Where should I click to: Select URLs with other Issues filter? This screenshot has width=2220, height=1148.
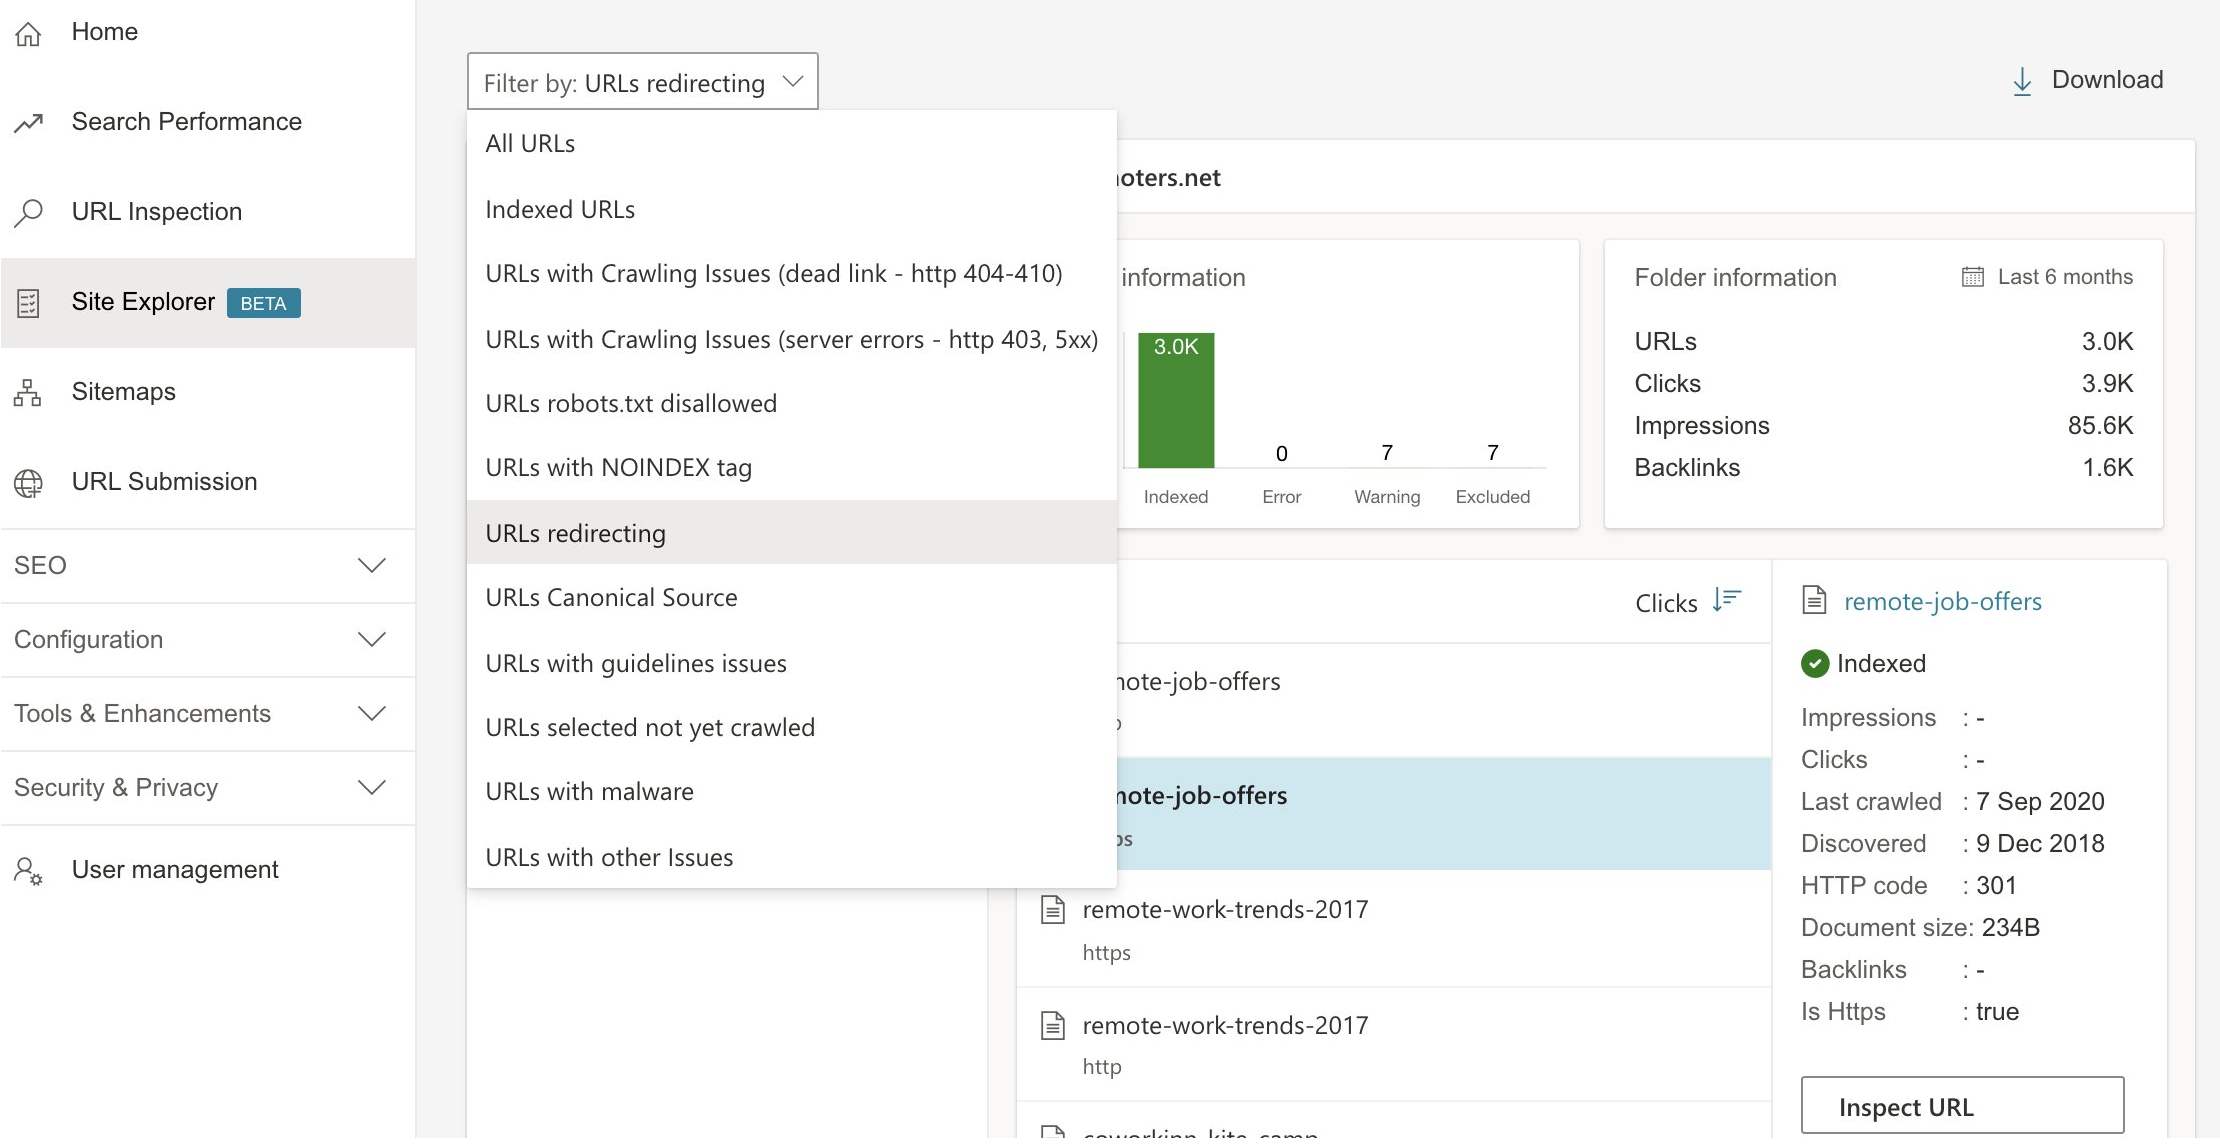(791, 858)
